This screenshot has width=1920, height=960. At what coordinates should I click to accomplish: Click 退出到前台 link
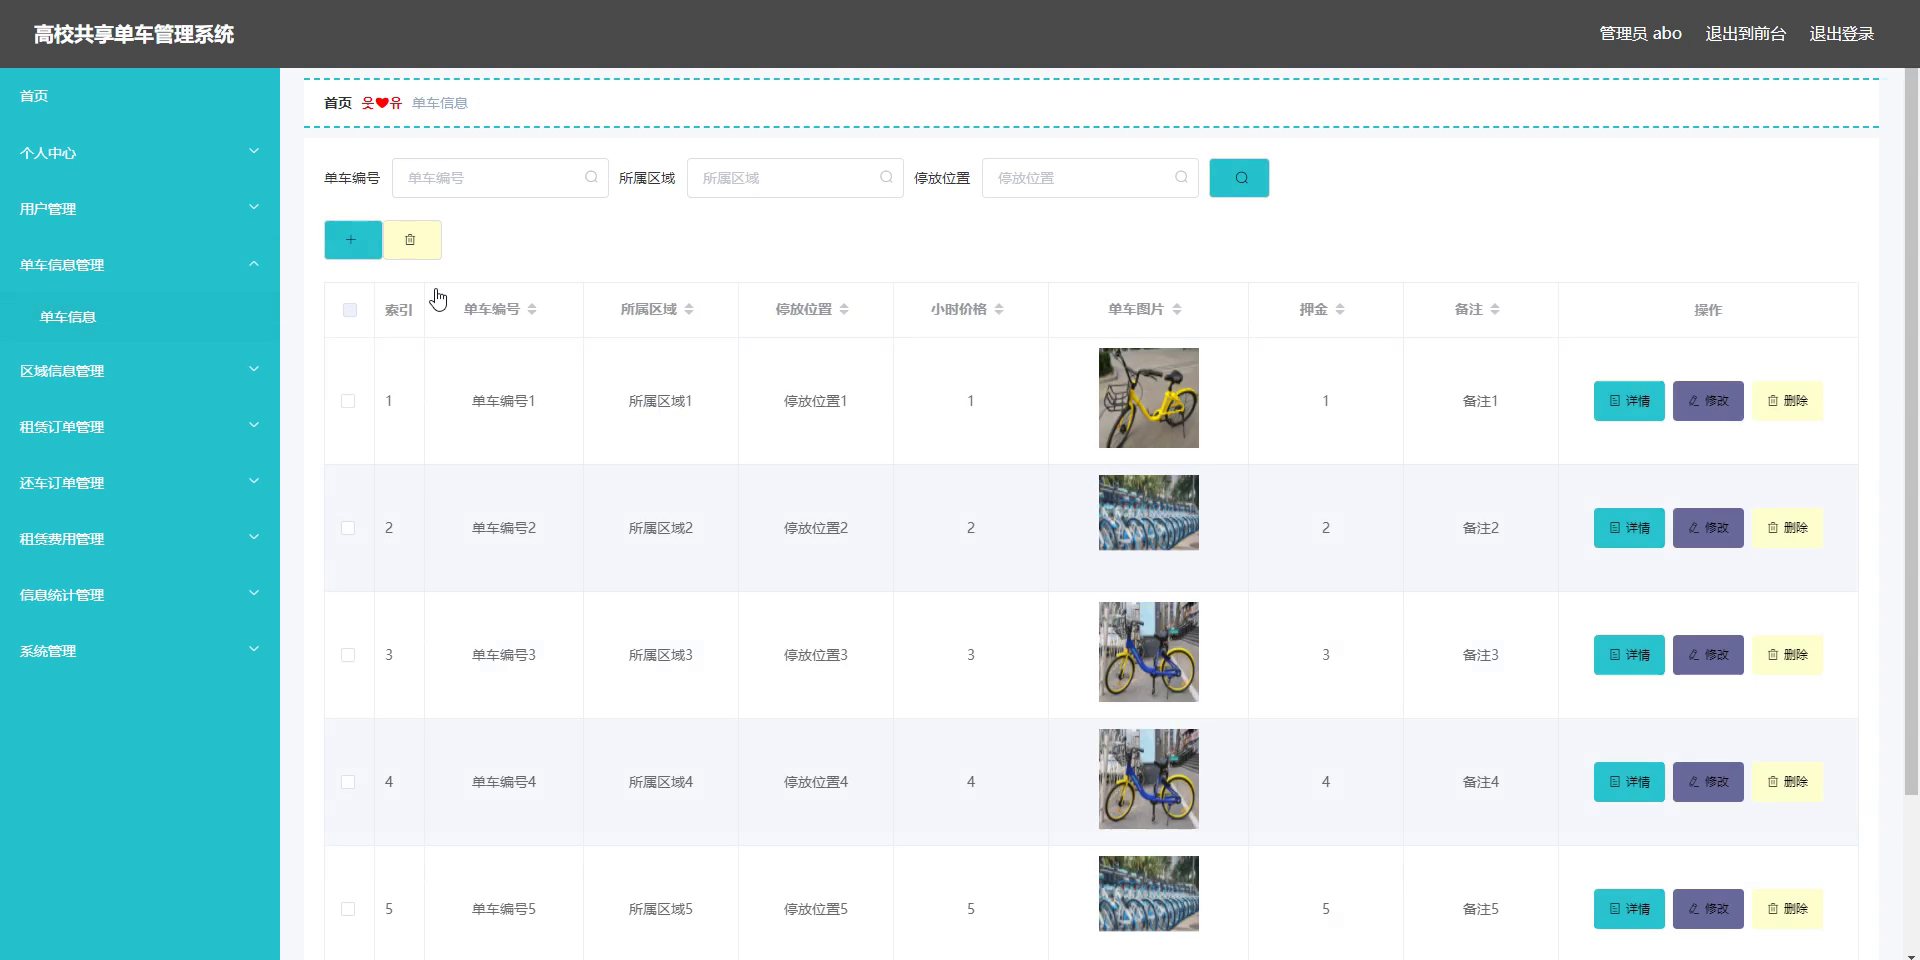coord(1745,34)
